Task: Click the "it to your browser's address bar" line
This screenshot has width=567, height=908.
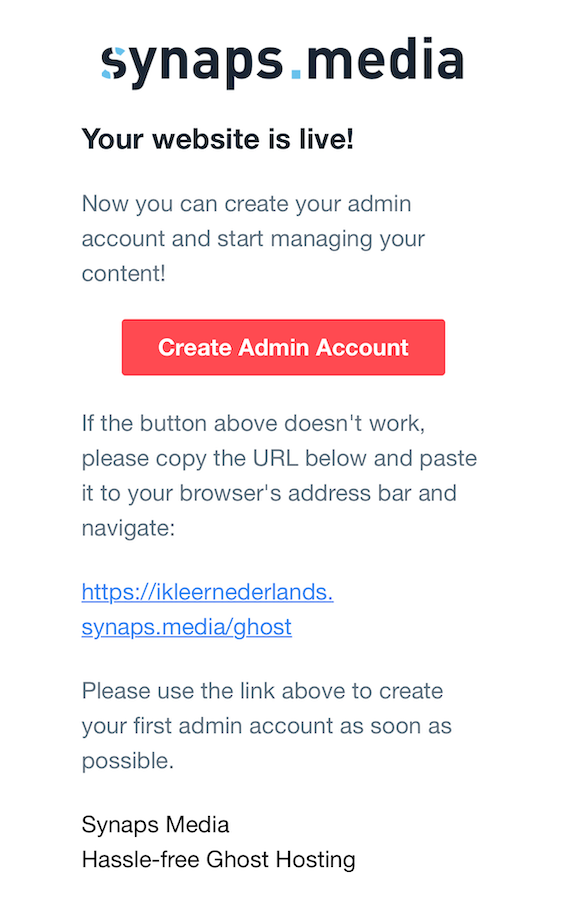Action: click(x=269, y=493)
